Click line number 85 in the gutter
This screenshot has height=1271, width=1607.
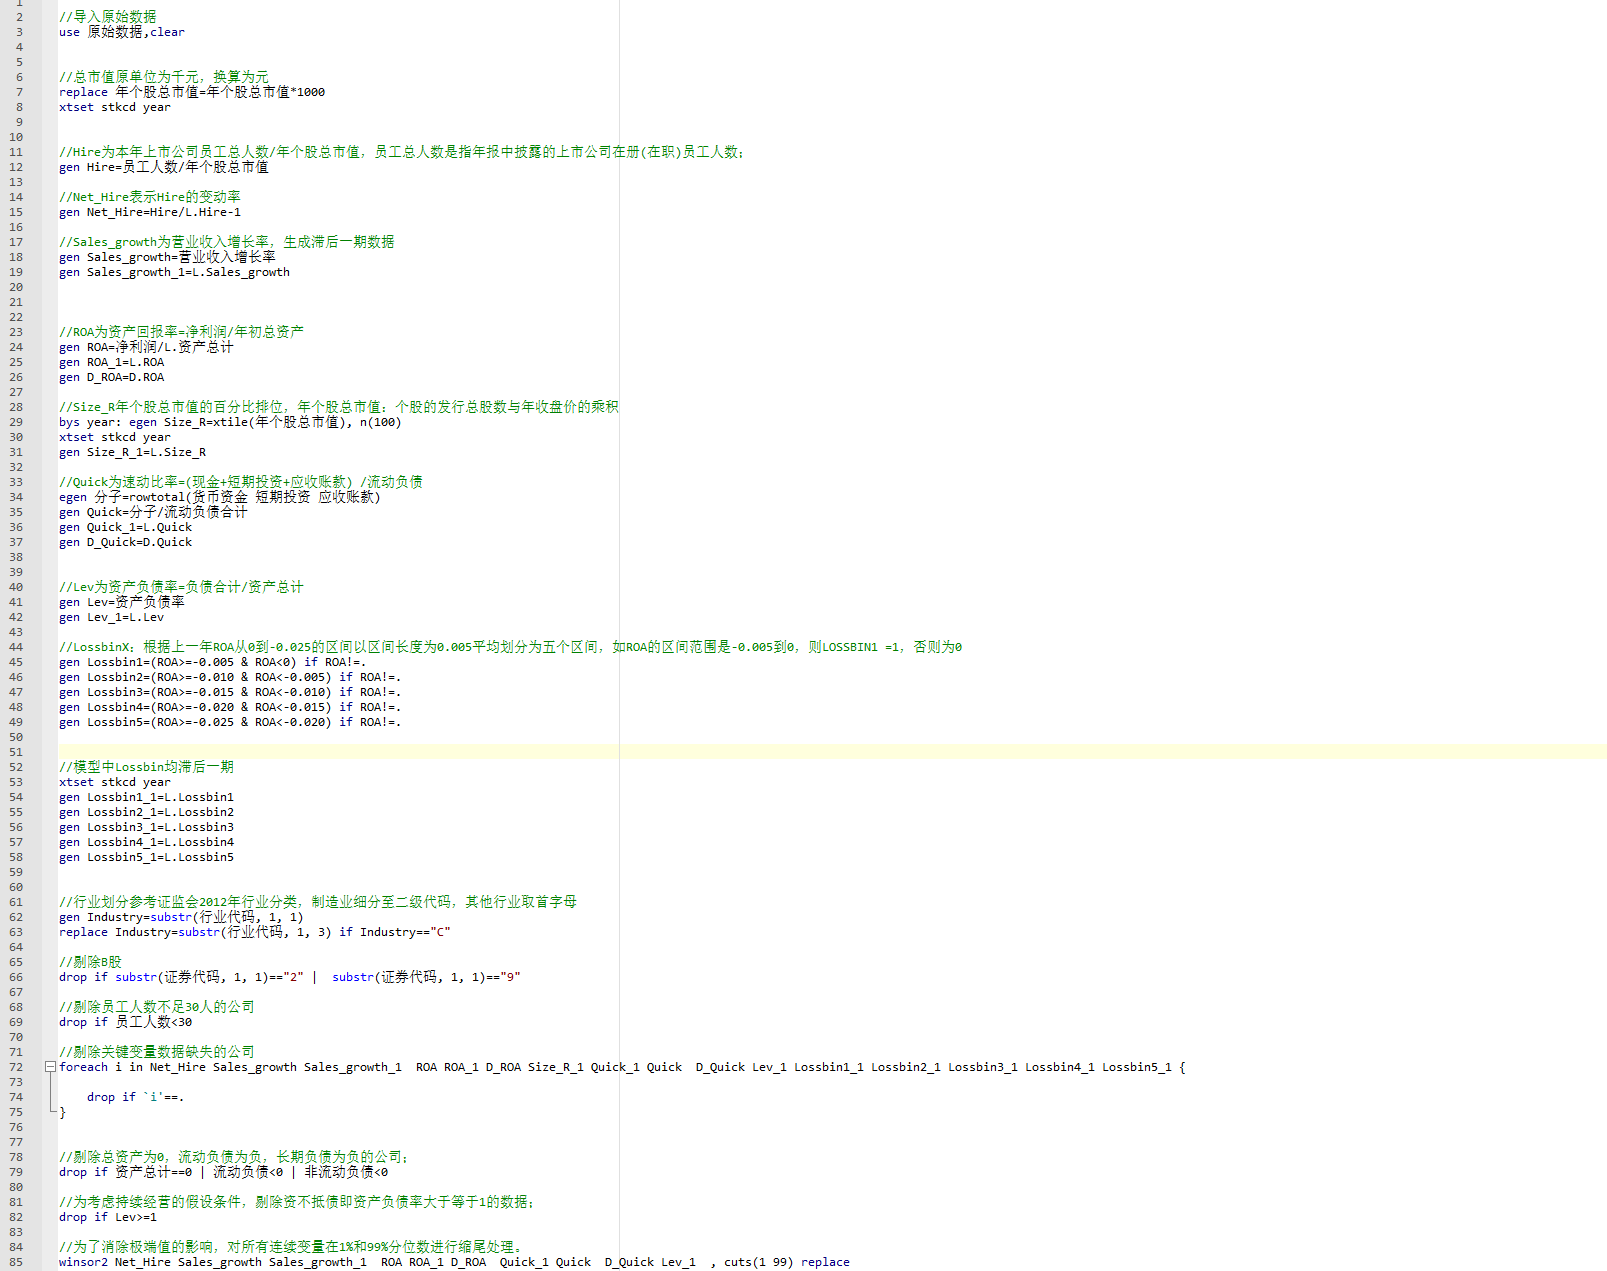pos(16,1262)
